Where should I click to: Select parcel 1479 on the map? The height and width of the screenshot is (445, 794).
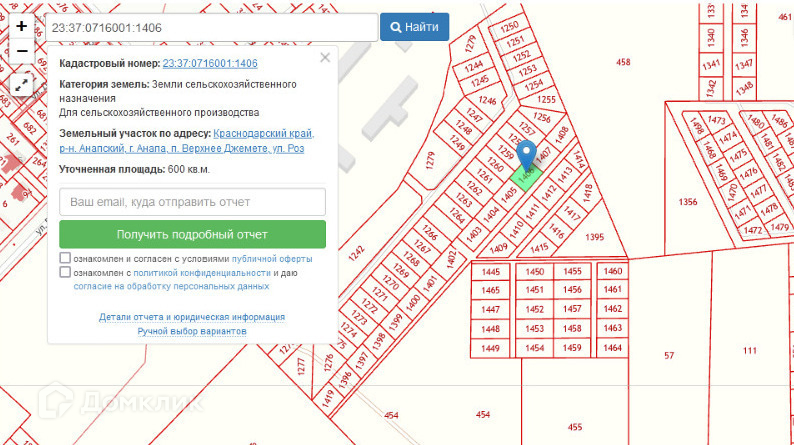[x=780, y=227]
